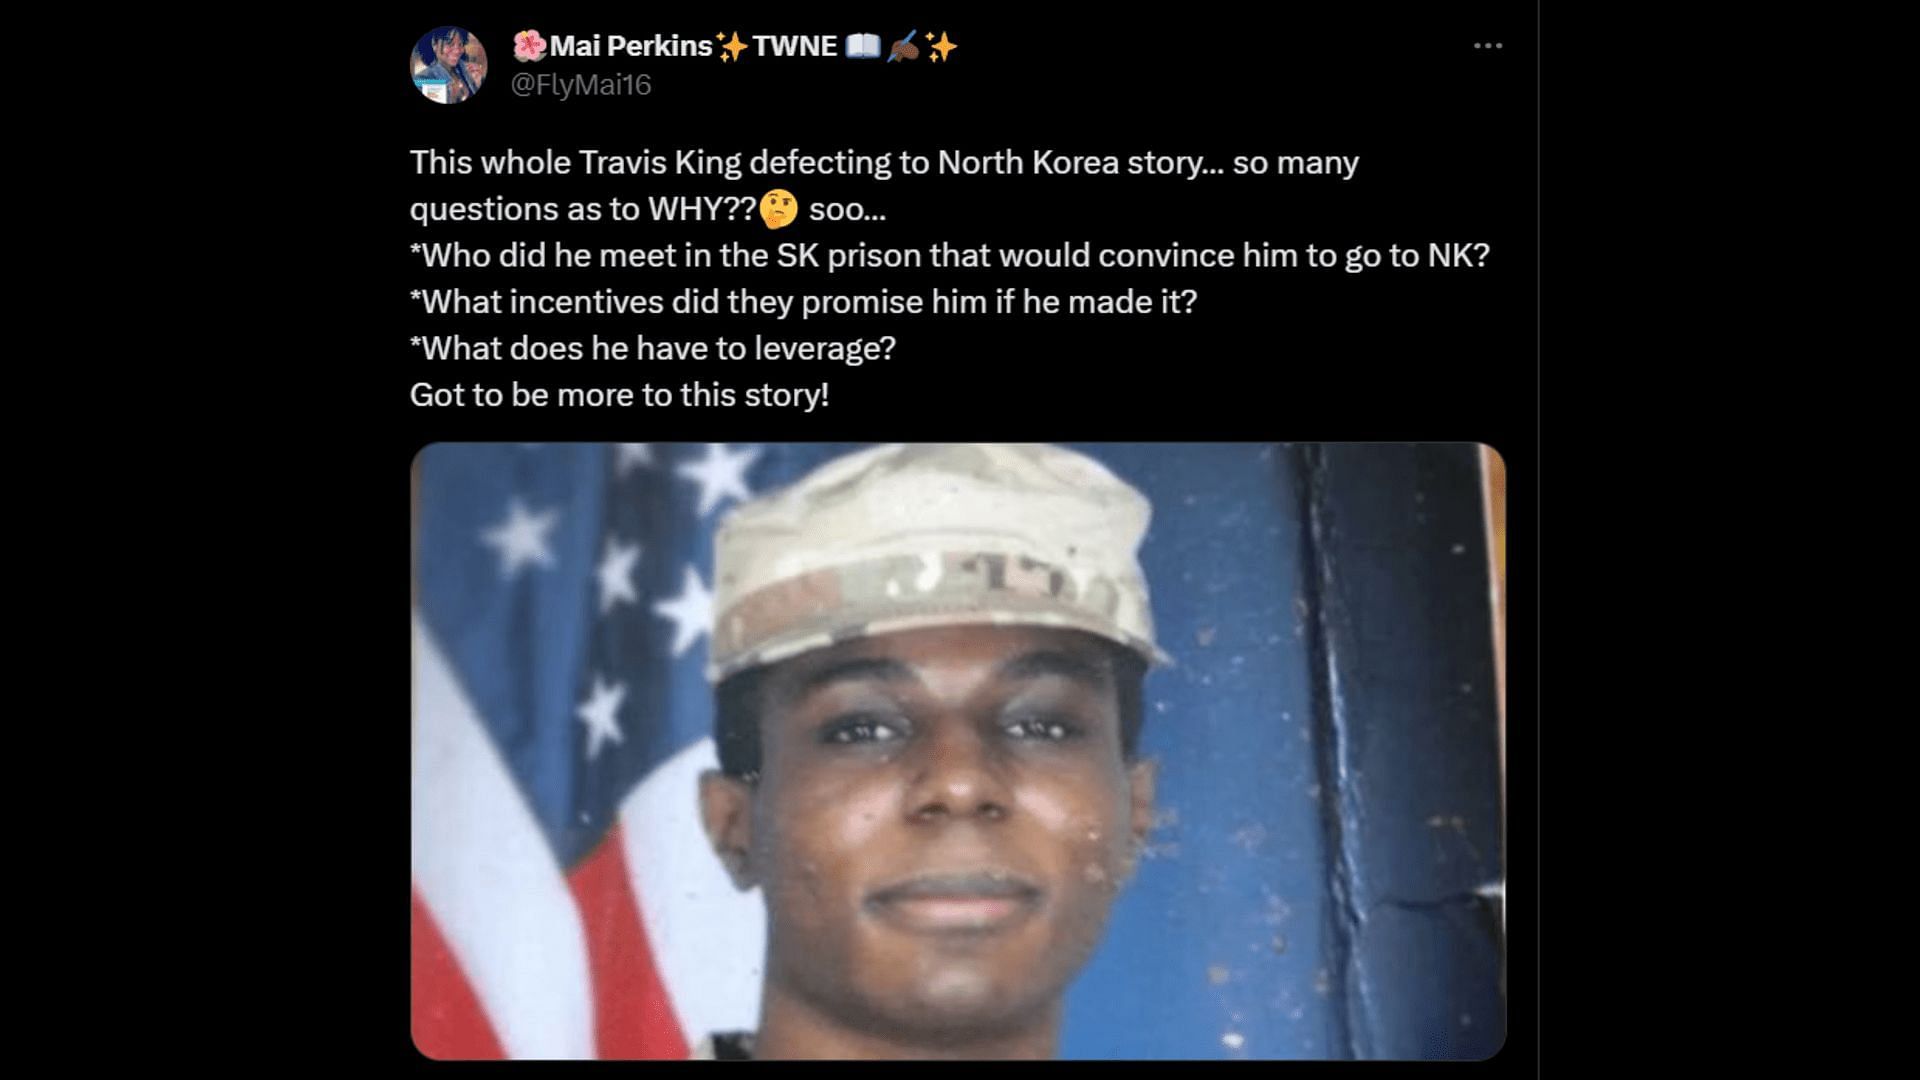Click the open book emoji in display name
The image size is (1920, 1080).
point(862,46)
